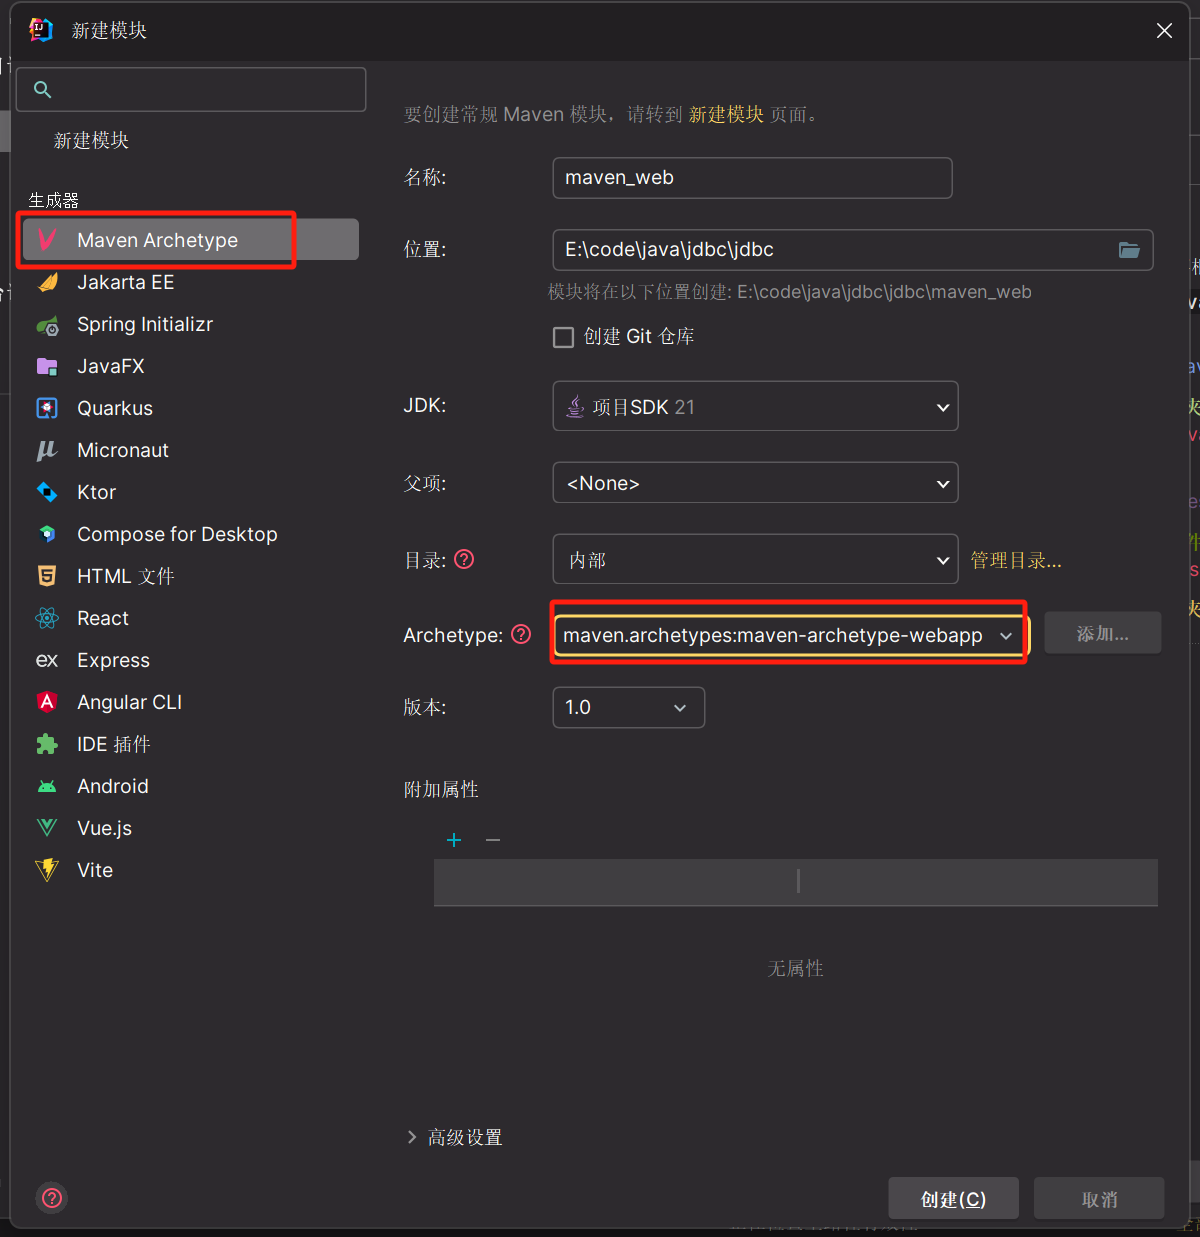Click the generator search box
Image resolution: width=1200 pixels, height=1237 pixels.
(191, 90)
